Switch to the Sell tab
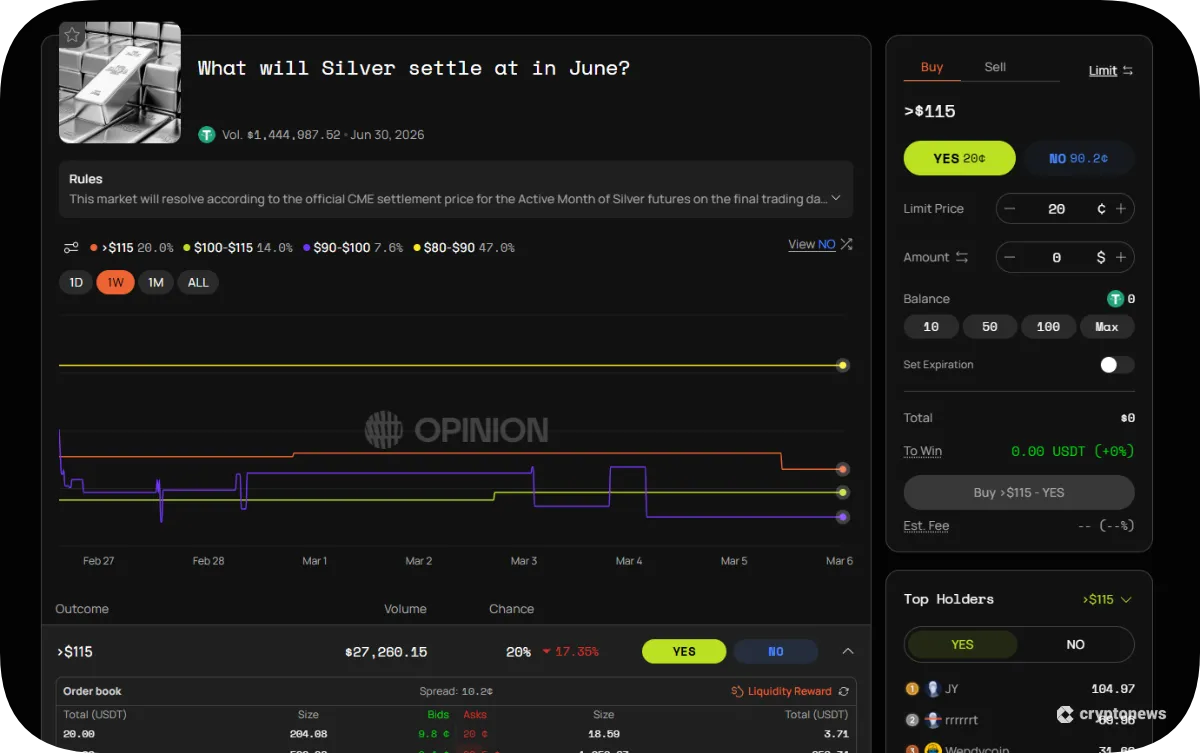Screen dimensions: 1200x753 pyautogui.click(x=995, y=67)
